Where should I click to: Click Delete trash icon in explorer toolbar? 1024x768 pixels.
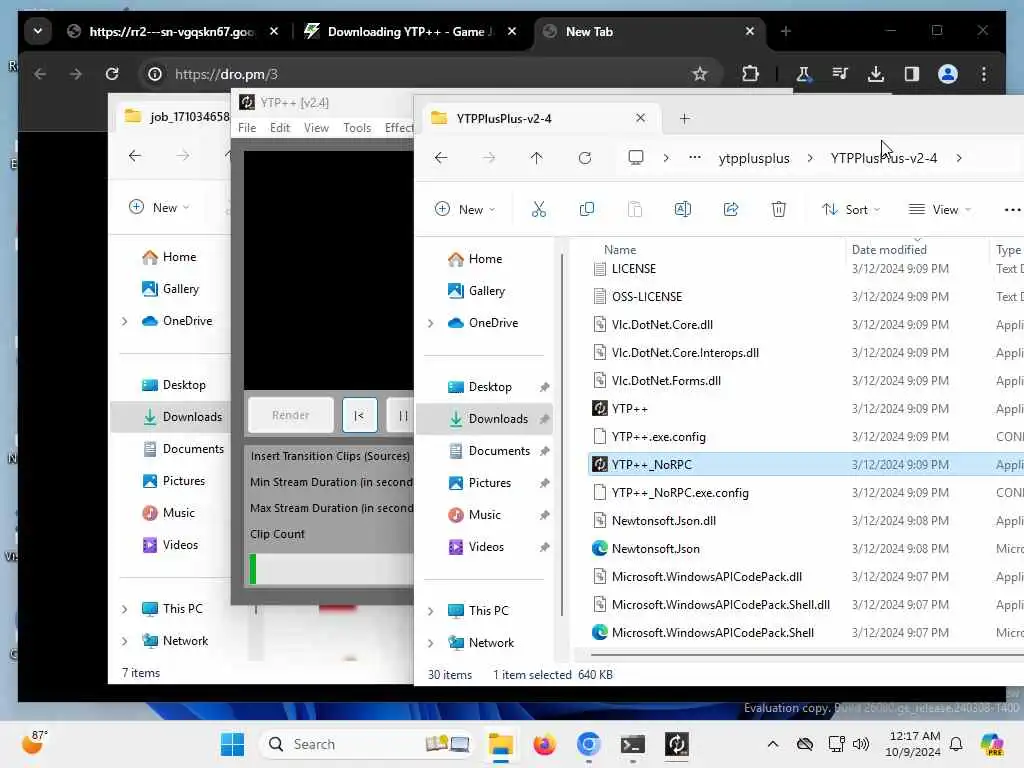778,210
